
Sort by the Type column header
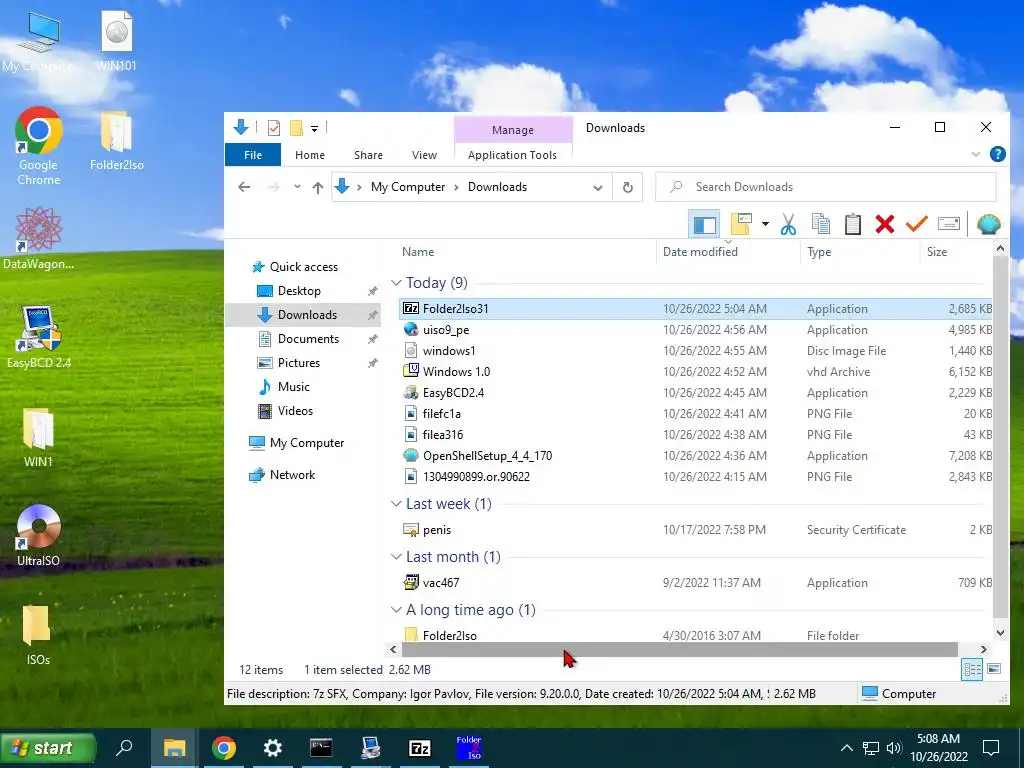pyautogui.click(x=819, y=251)
